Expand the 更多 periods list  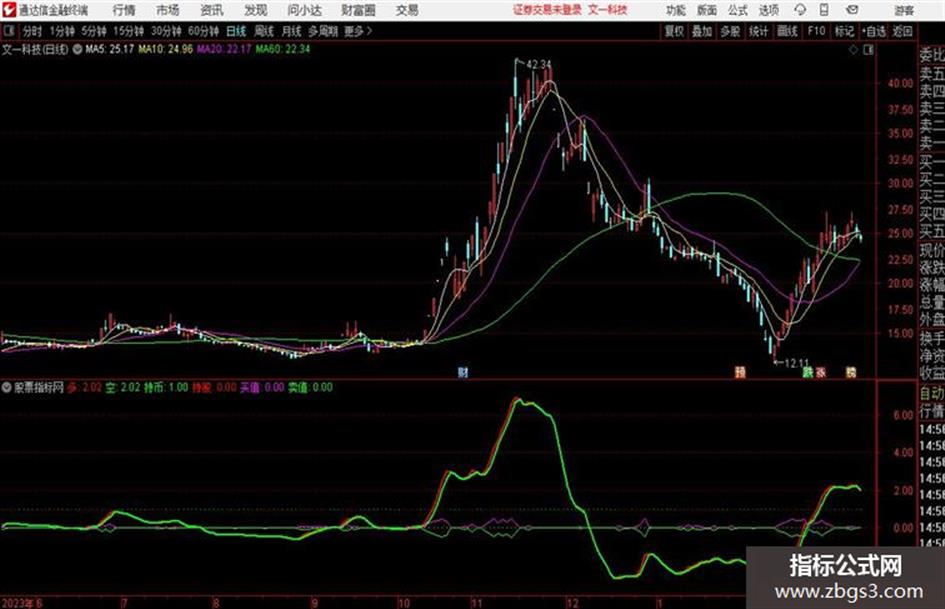358,31
